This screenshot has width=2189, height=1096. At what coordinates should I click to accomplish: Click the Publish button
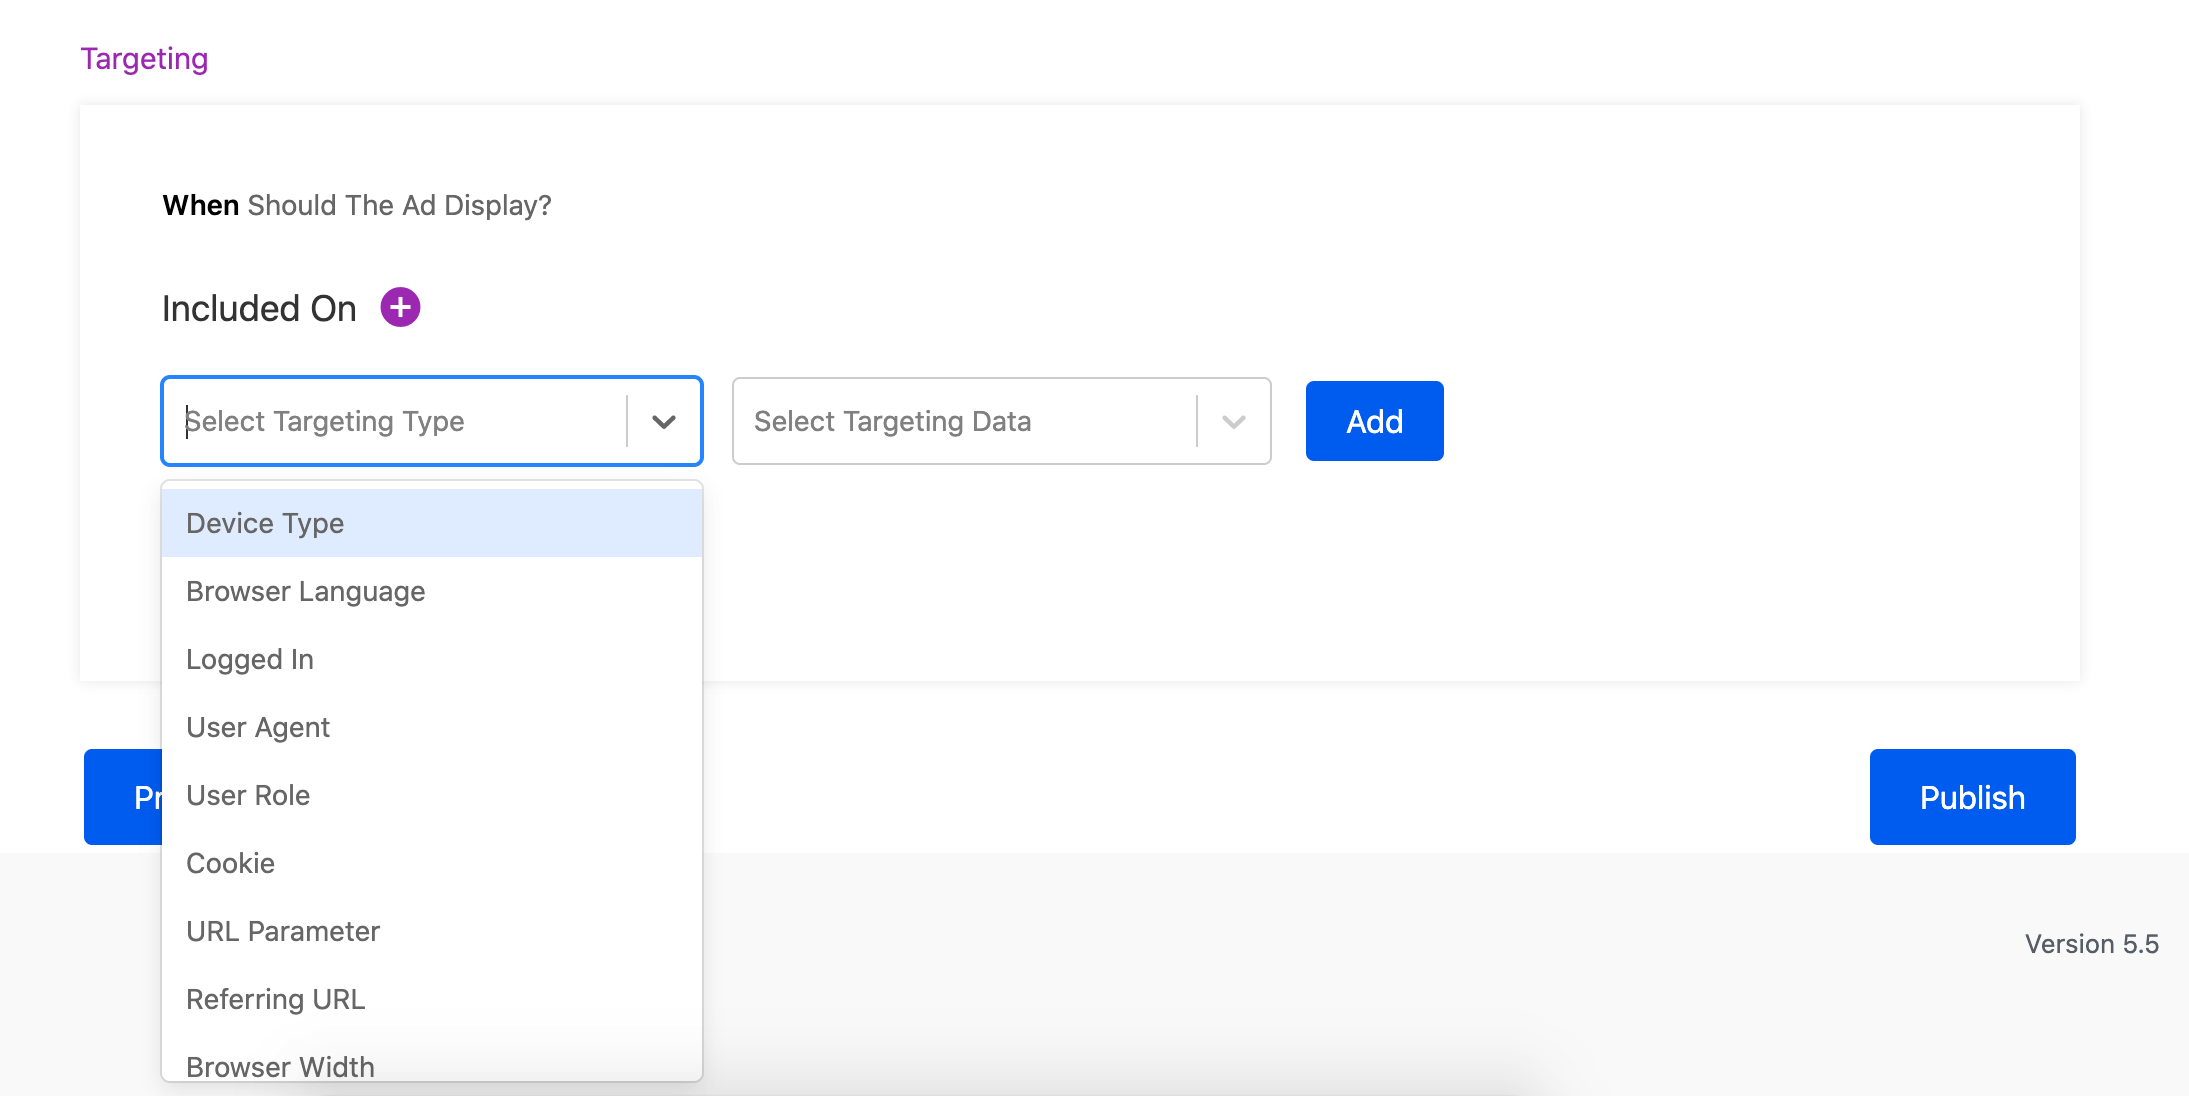[1972, 797]
